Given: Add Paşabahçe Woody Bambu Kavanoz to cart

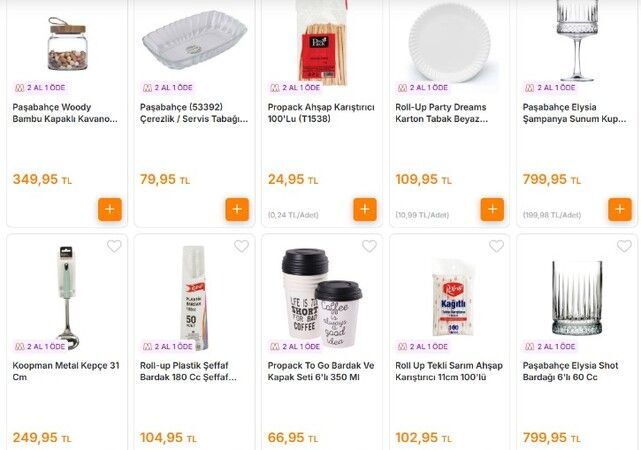Looking at the screenshot, I should [x=110, y=210].
